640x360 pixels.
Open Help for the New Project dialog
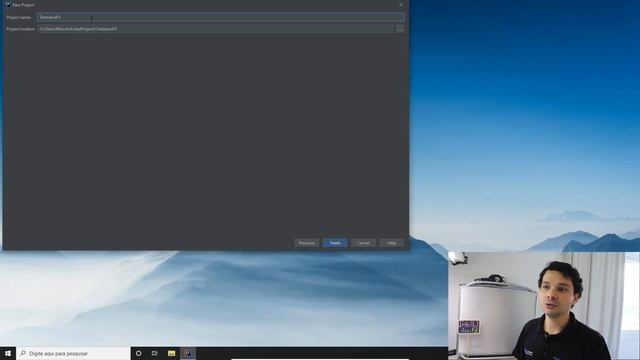coord(391,243)
